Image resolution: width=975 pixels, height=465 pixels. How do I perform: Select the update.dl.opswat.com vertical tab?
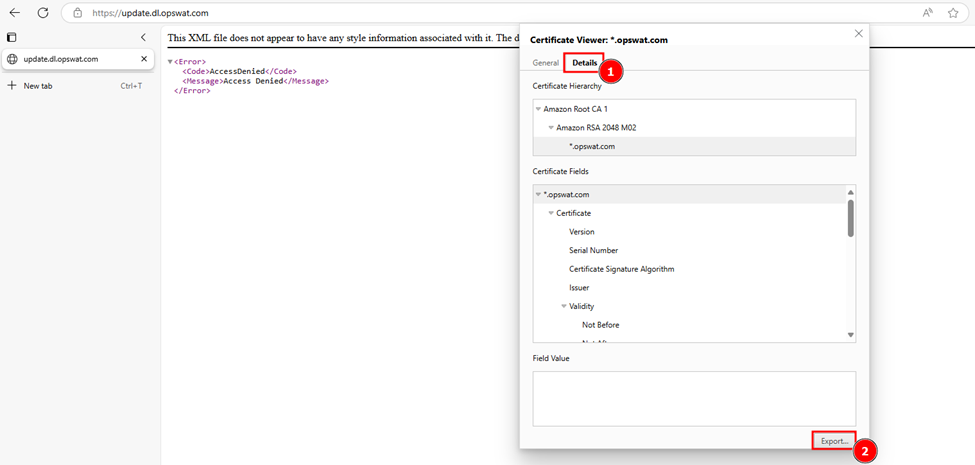coord(78,59)
